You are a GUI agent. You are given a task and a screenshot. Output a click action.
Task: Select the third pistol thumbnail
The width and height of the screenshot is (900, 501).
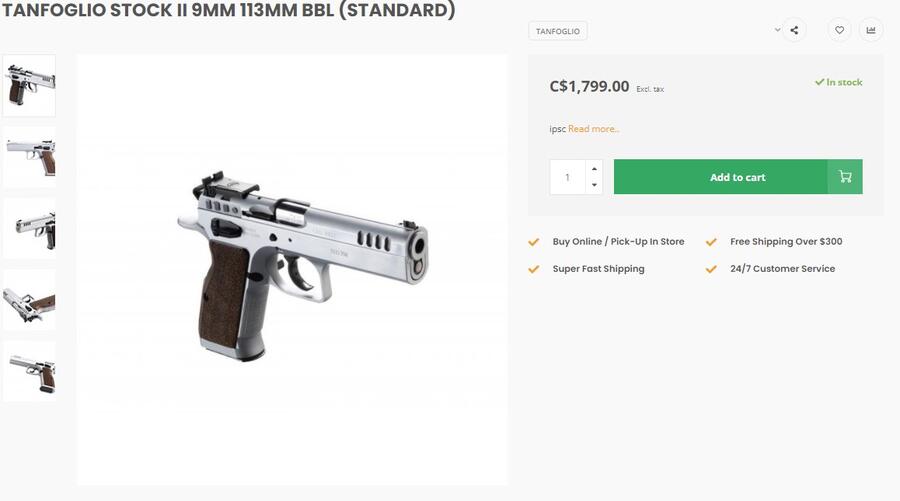[29, 228]
